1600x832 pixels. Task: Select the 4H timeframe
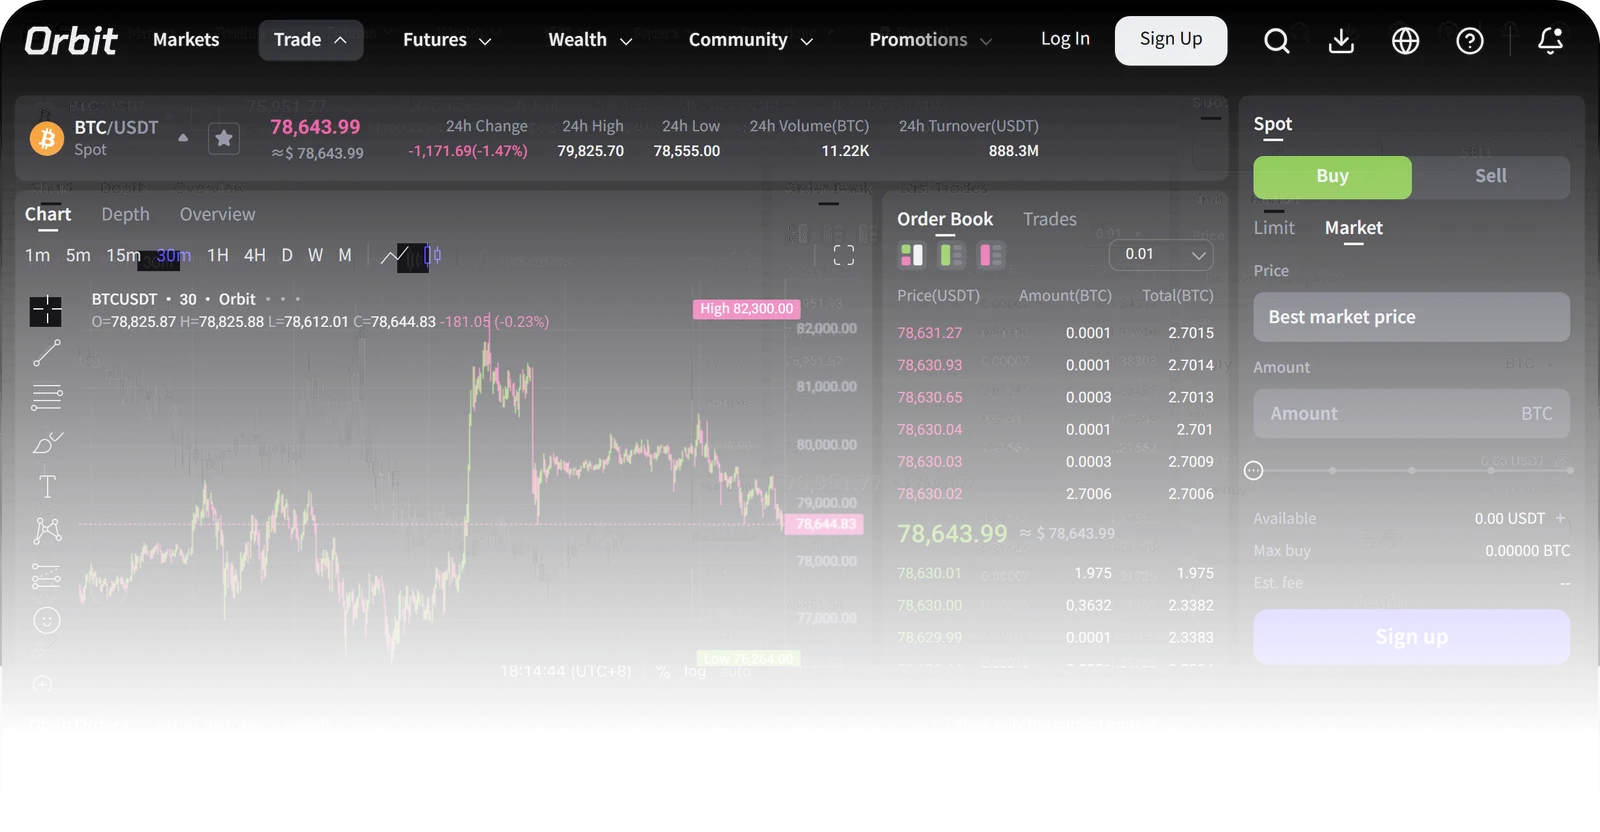[x=255, y=256]
